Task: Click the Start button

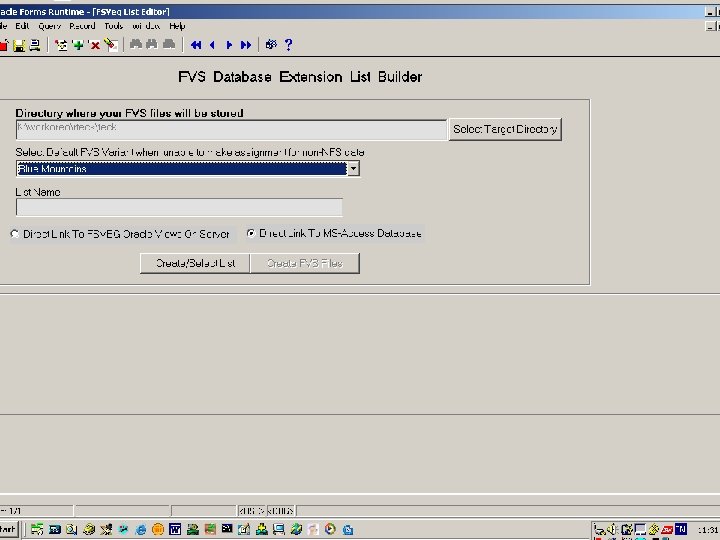Action: [8, 529]
